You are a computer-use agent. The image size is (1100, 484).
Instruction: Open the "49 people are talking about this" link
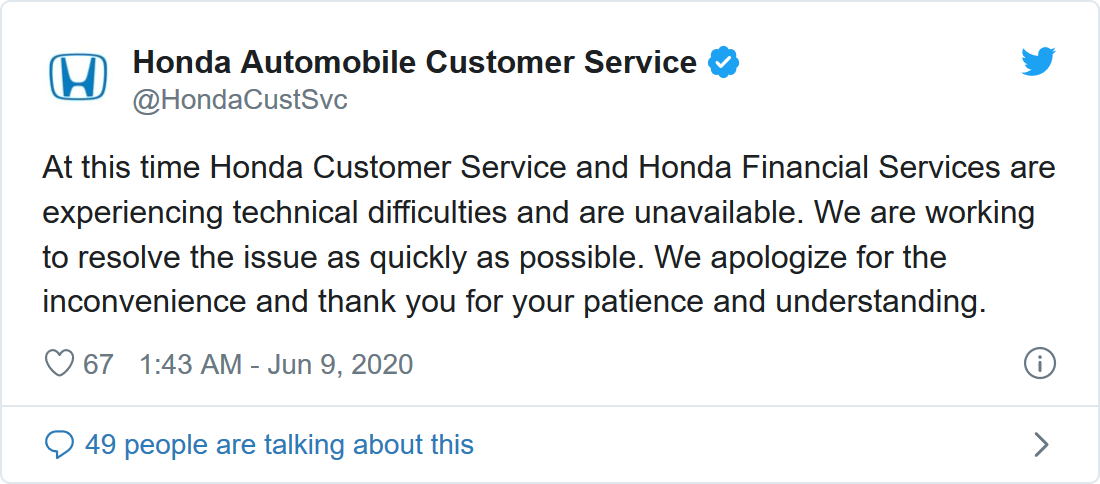(x=279, y=444)
